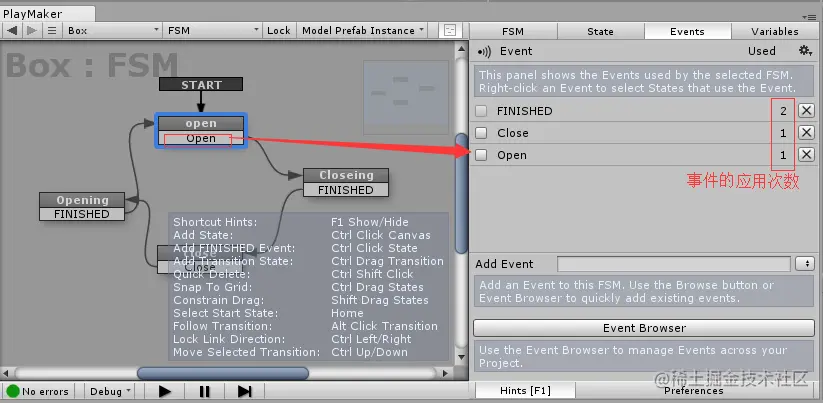Toggle the Lock selection button
This screenshot has height=403, width=823.
click(279, 30)
